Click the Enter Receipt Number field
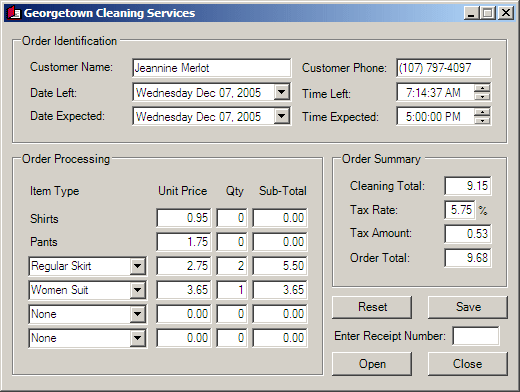The height and width of the screenshot is (392, 520). click(476, 336)
